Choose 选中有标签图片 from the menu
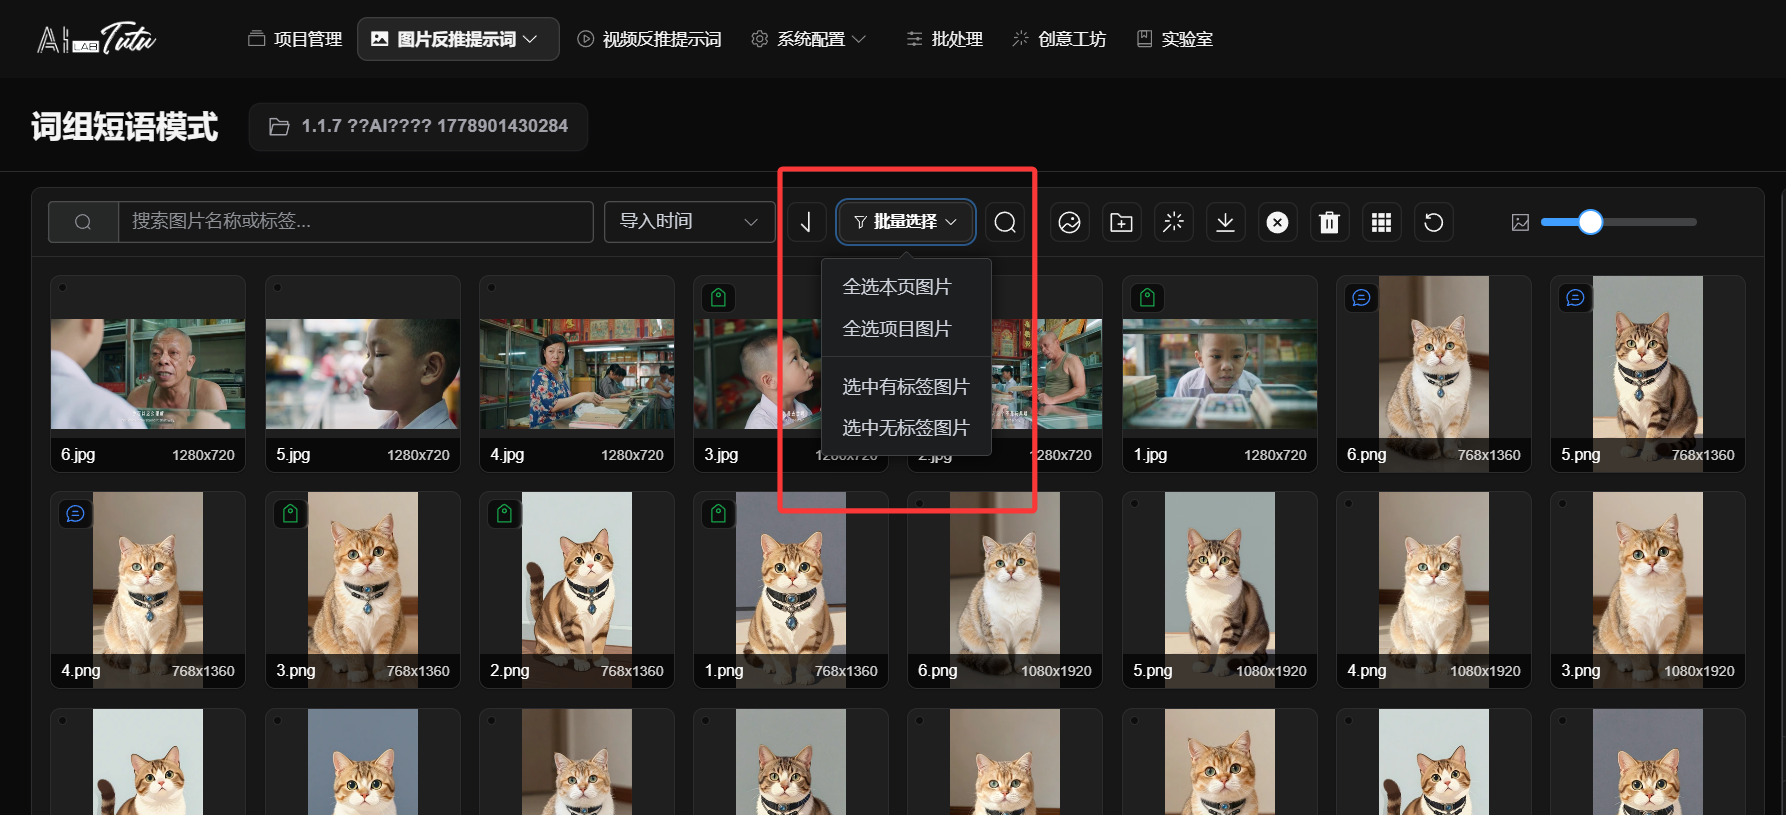The image size is (1786, 815). 906,387
